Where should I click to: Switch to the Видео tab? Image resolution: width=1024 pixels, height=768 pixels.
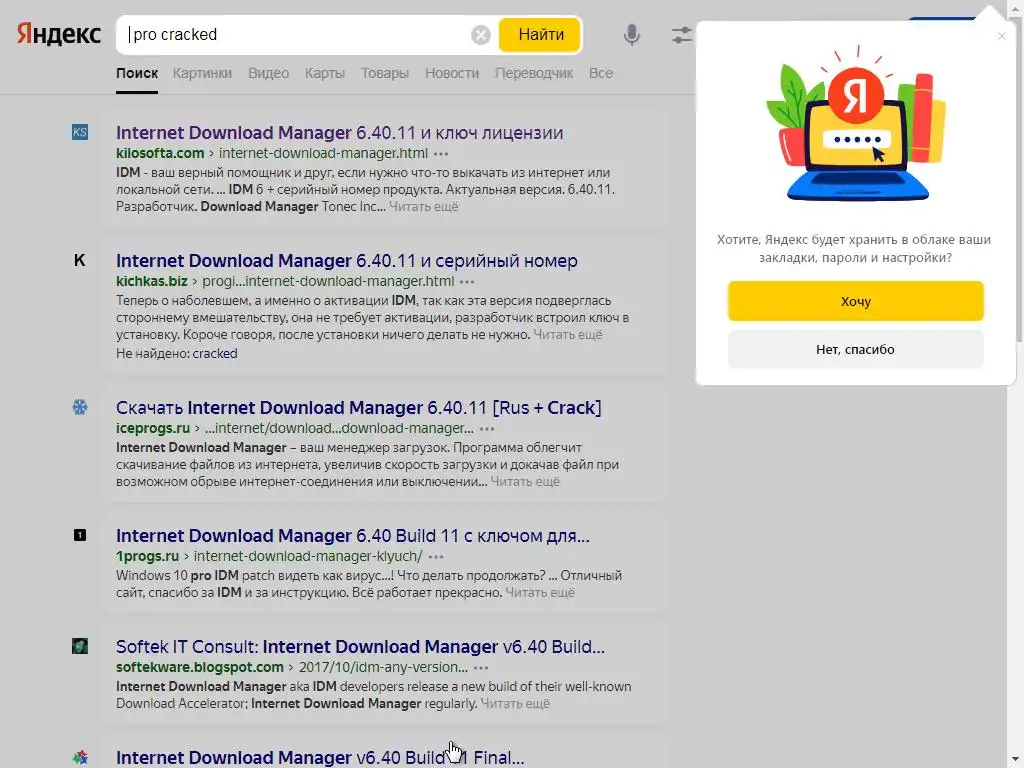click(268, 73)
